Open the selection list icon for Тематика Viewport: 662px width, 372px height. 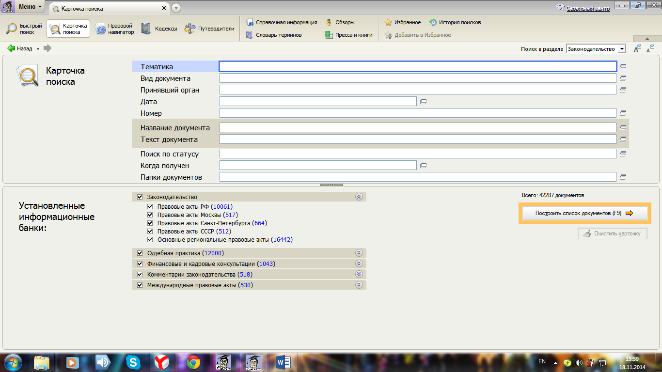pyautogui.click(x=623, y=66)
